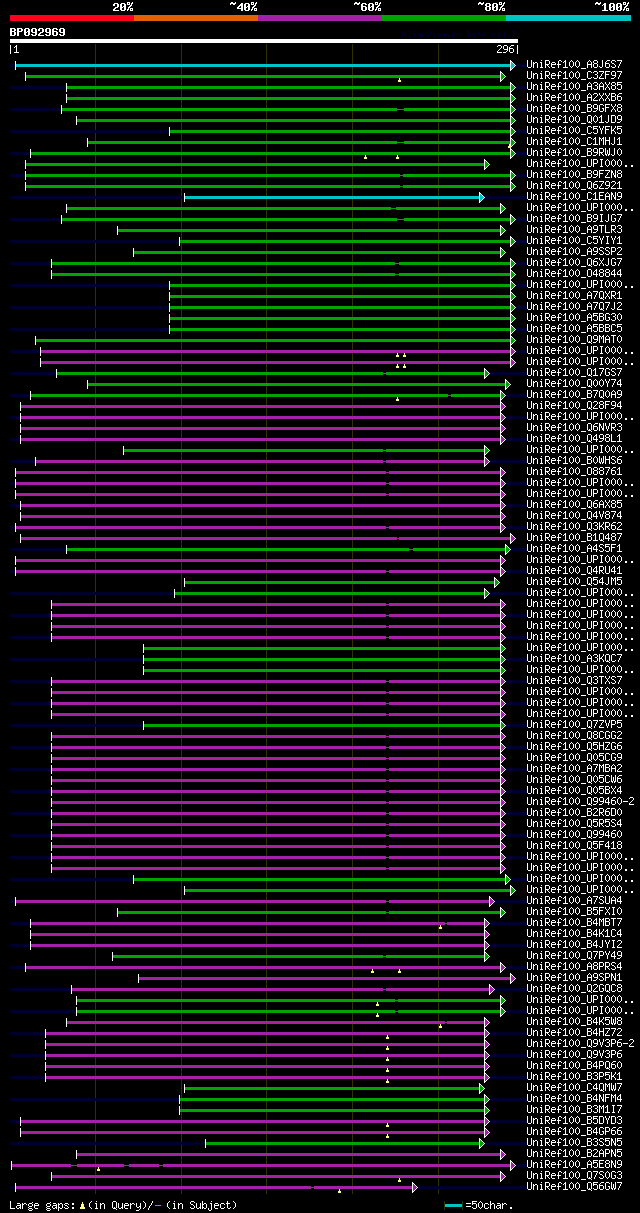Click hit UniRef100_C5YFK5
Image resolution: width=640 pixels, height=1213 pixels.
click(x=574, y=130)
